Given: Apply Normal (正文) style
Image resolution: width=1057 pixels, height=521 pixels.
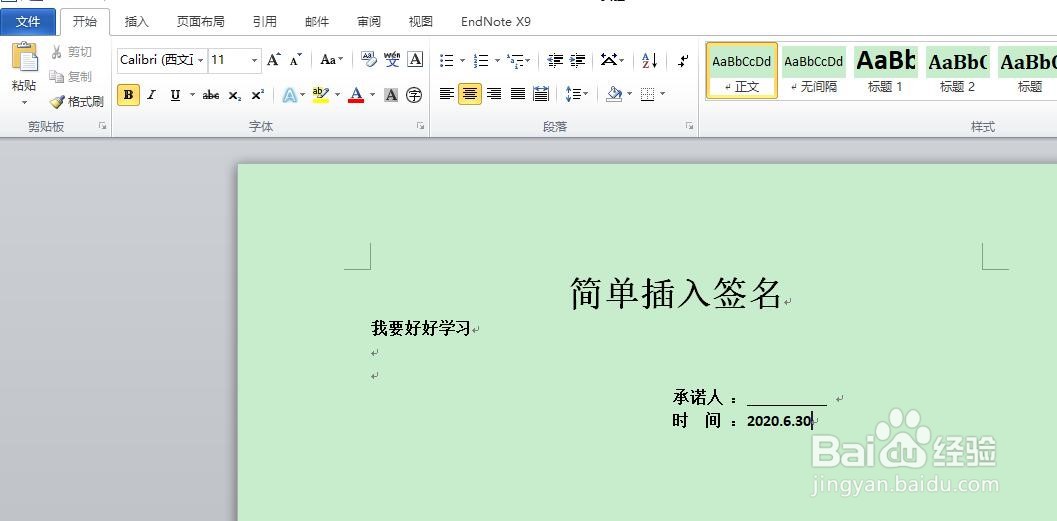Looking at the screenshot, I should (742, 71).
